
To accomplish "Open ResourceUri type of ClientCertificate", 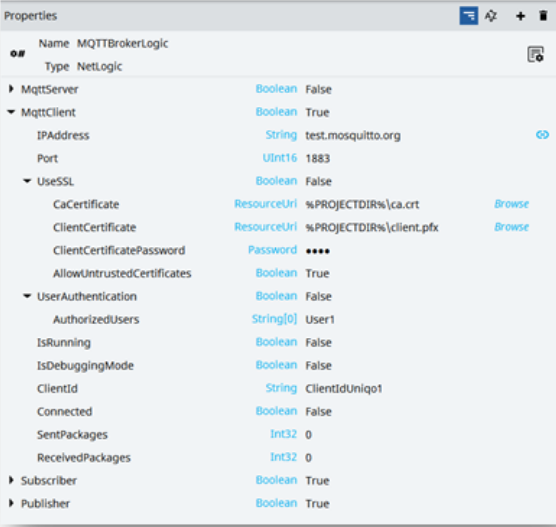I will coord(265,227).
